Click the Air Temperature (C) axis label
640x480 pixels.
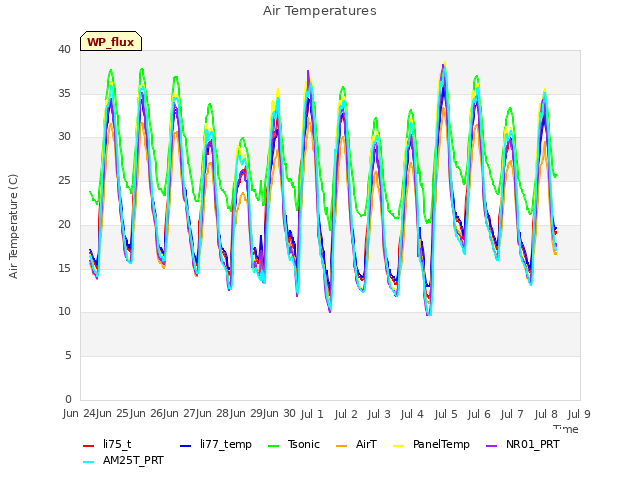(13, 226)
